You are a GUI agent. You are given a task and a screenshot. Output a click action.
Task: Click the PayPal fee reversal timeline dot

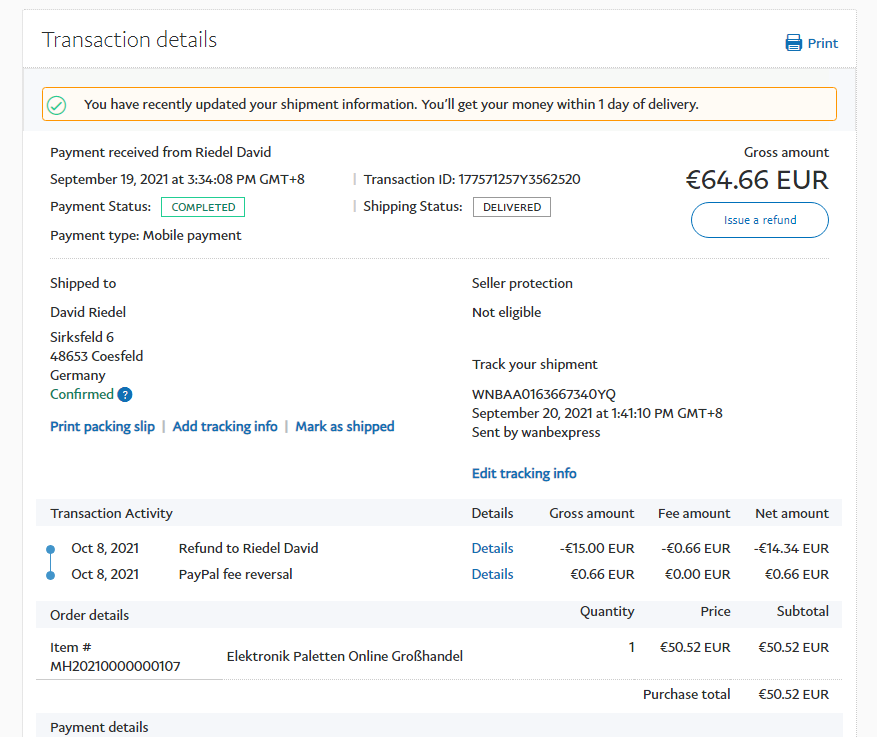pyautogui.click(x=51, y=575)
